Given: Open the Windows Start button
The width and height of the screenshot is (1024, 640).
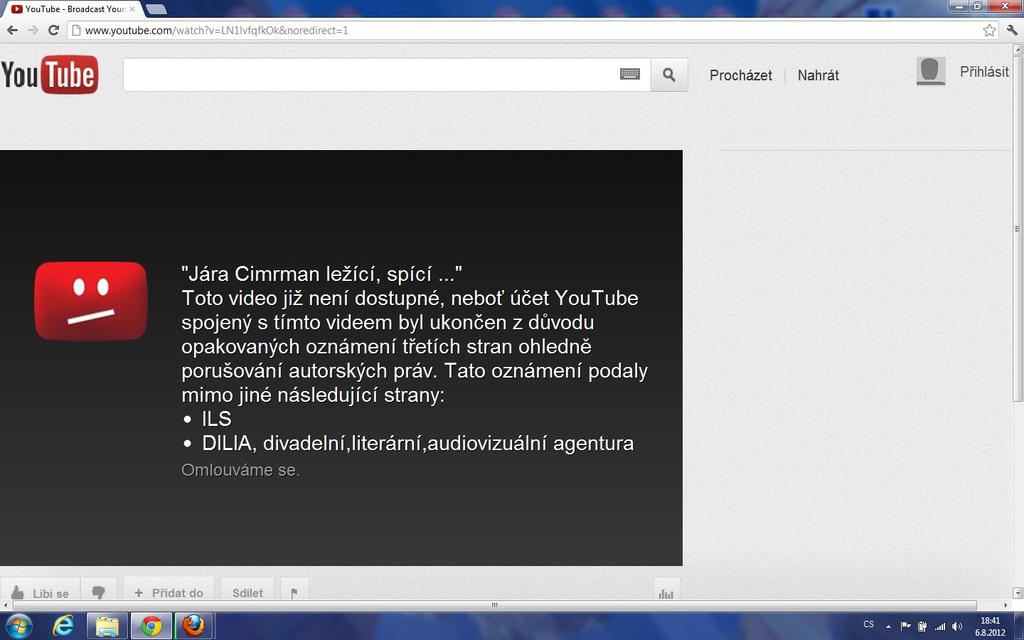Looking at the screenshot, I should (x=18, y=626).
